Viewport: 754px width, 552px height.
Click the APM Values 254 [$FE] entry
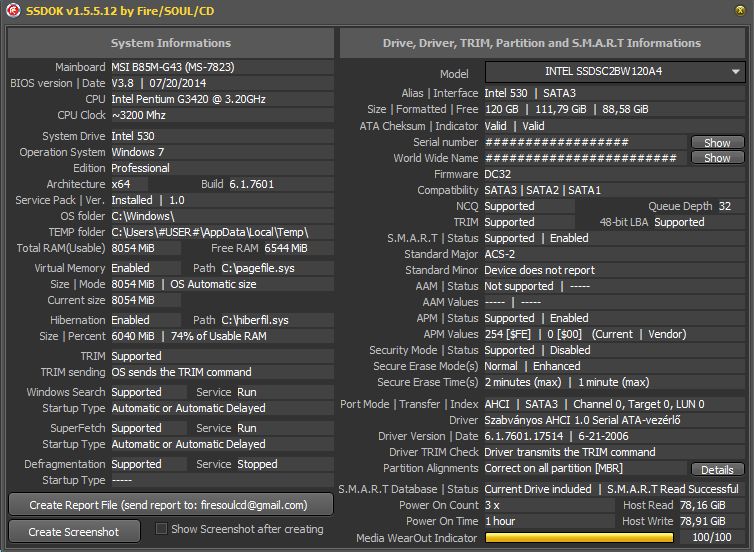point(507,334)
